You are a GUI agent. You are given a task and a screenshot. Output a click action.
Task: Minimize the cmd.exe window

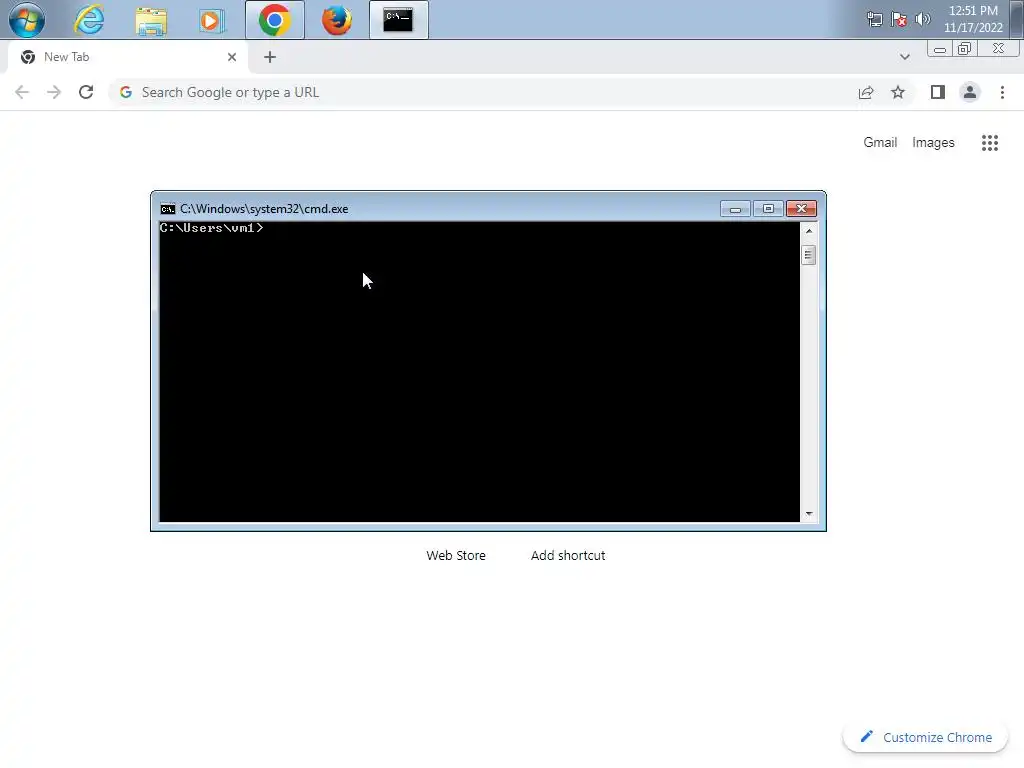pos(735,209)
